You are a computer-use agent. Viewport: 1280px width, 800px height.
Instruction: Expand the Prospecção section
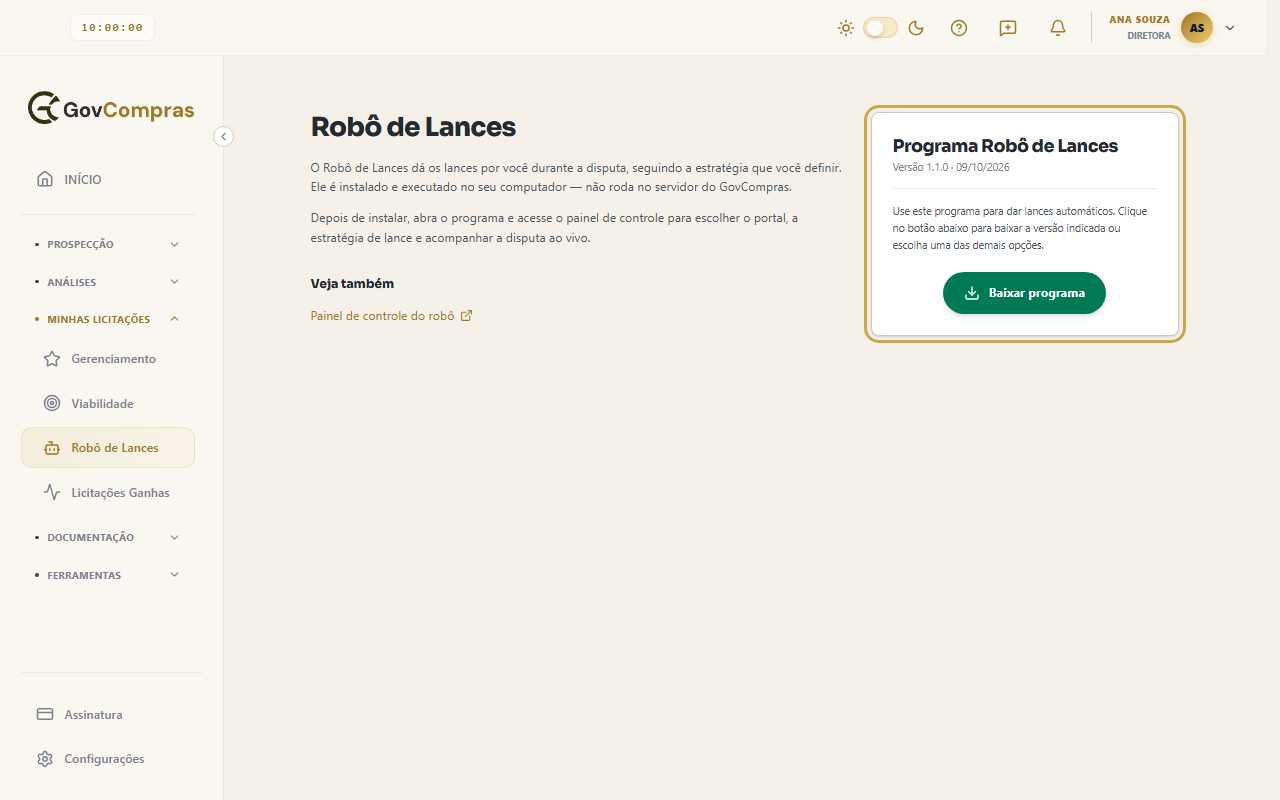point(108,244)
